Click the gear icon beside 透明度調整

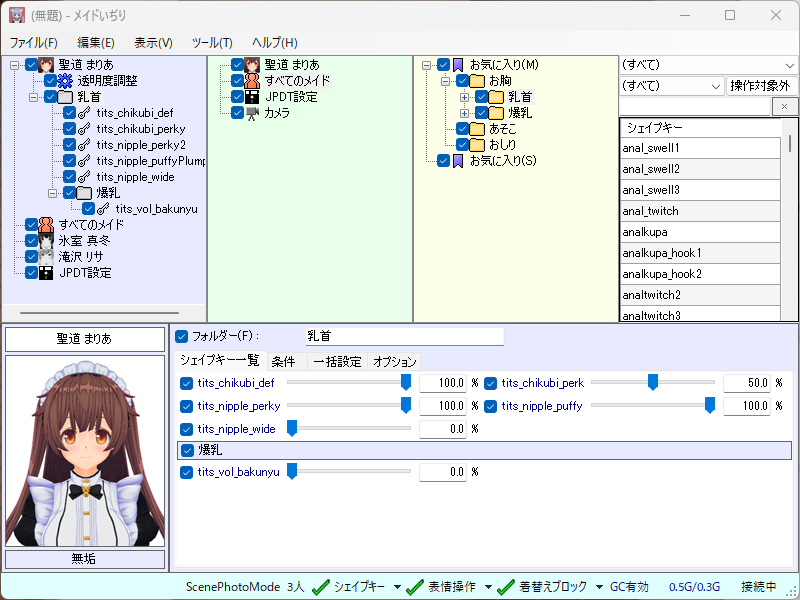pyautogui.click(x=65, y=81)
